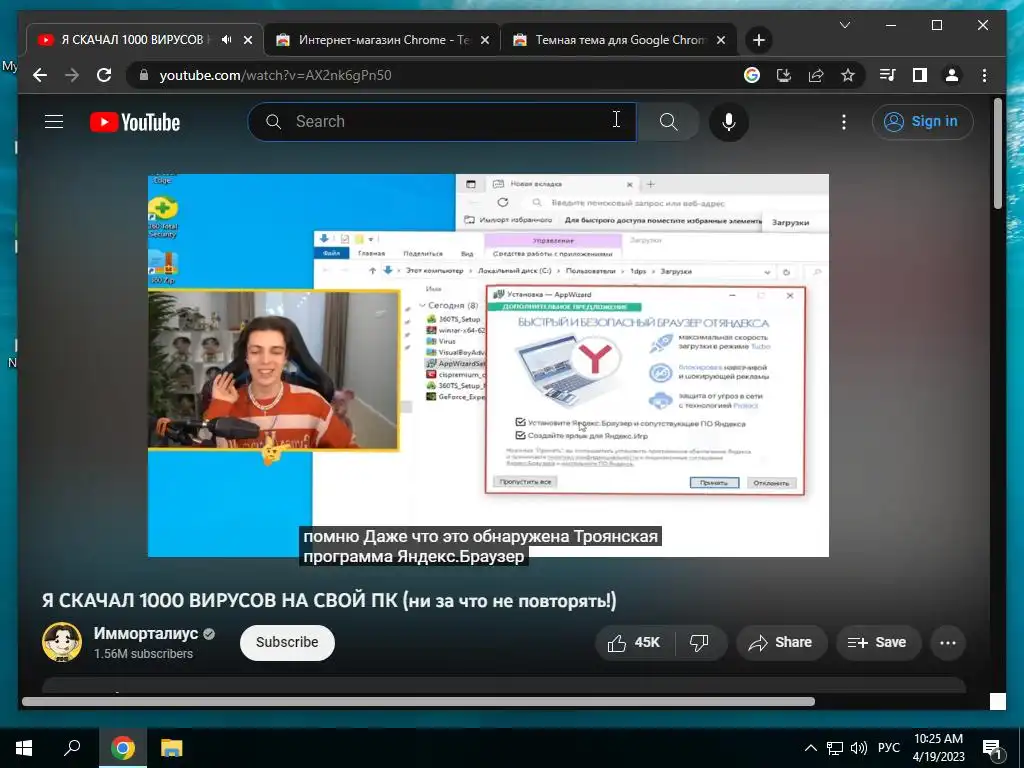The width and height of the screenshot is (1024, 768).
Task: Switch input language РУС indicator
Action: pyautogui.click(x=889, y=748)
